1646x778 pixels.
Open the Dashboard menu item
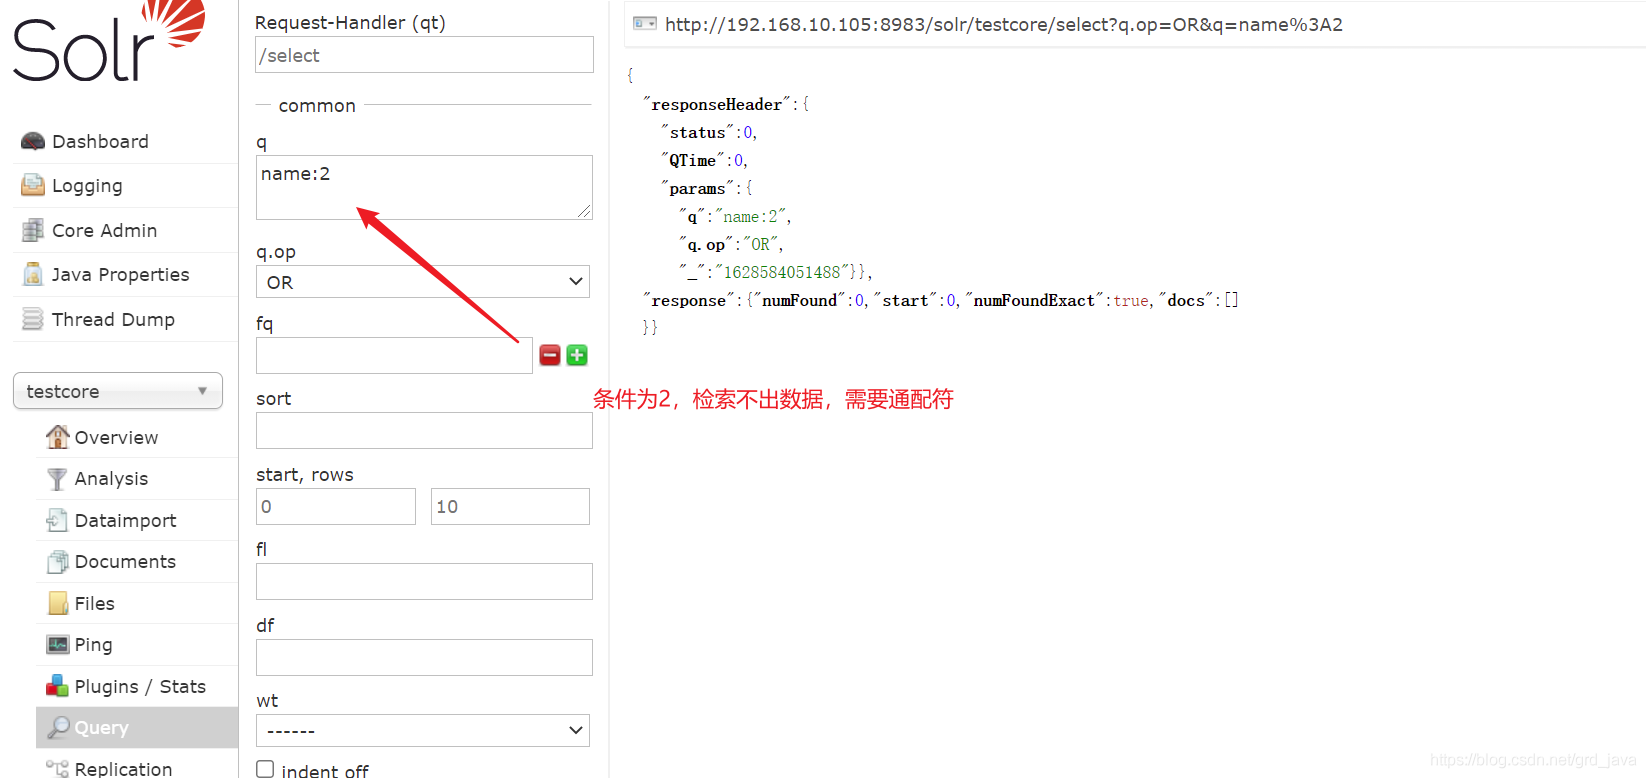tap(100, 142)
